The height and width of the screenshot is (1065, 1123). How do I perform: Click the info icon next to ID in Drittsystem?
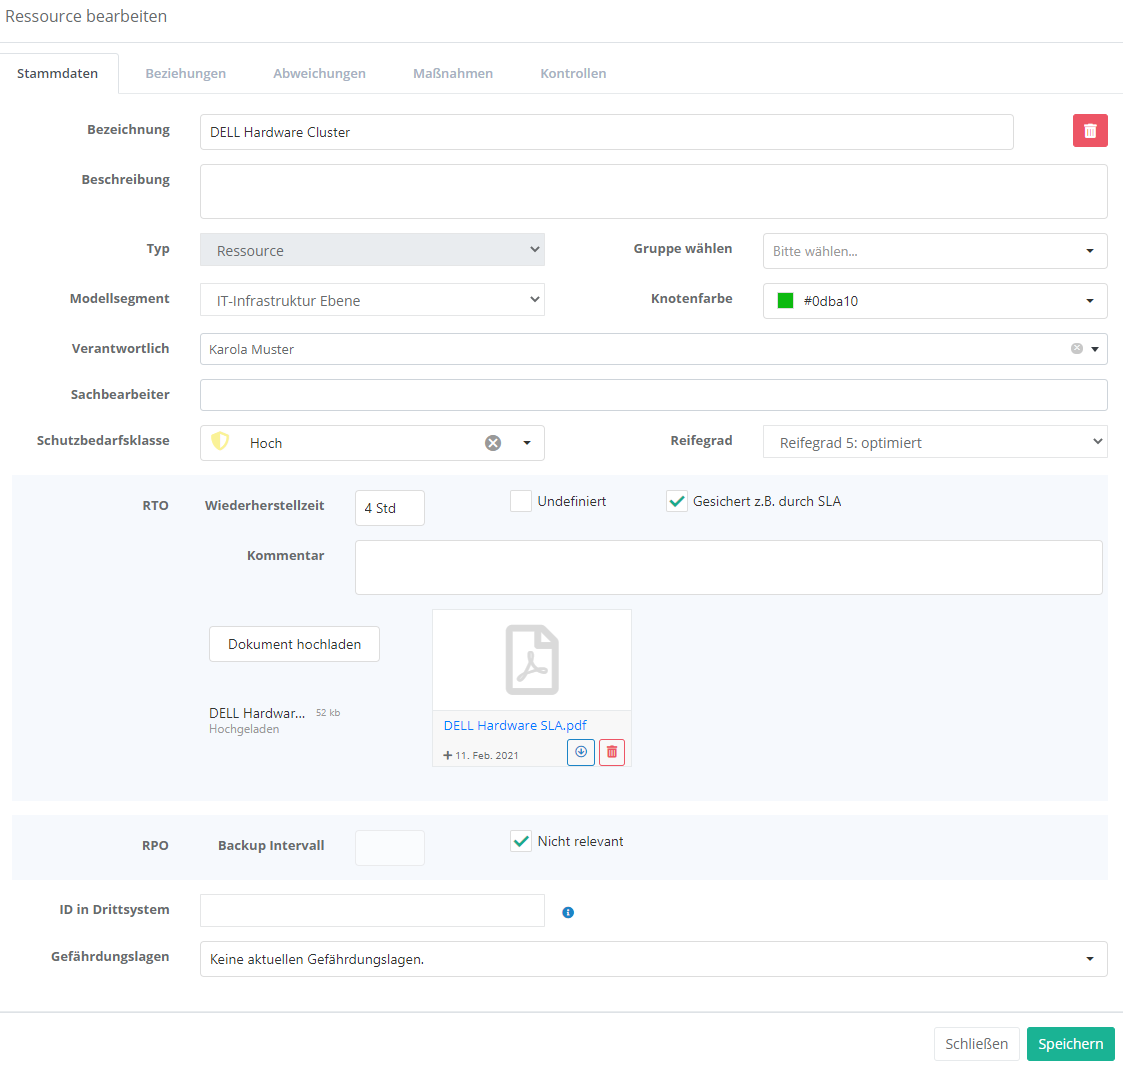568,912
